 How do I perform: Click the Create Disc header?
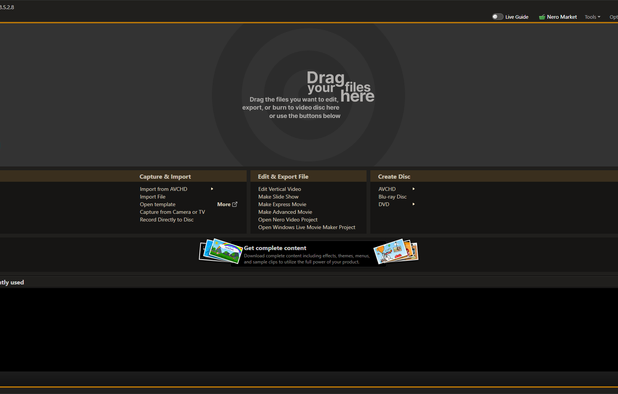point(394,177)
